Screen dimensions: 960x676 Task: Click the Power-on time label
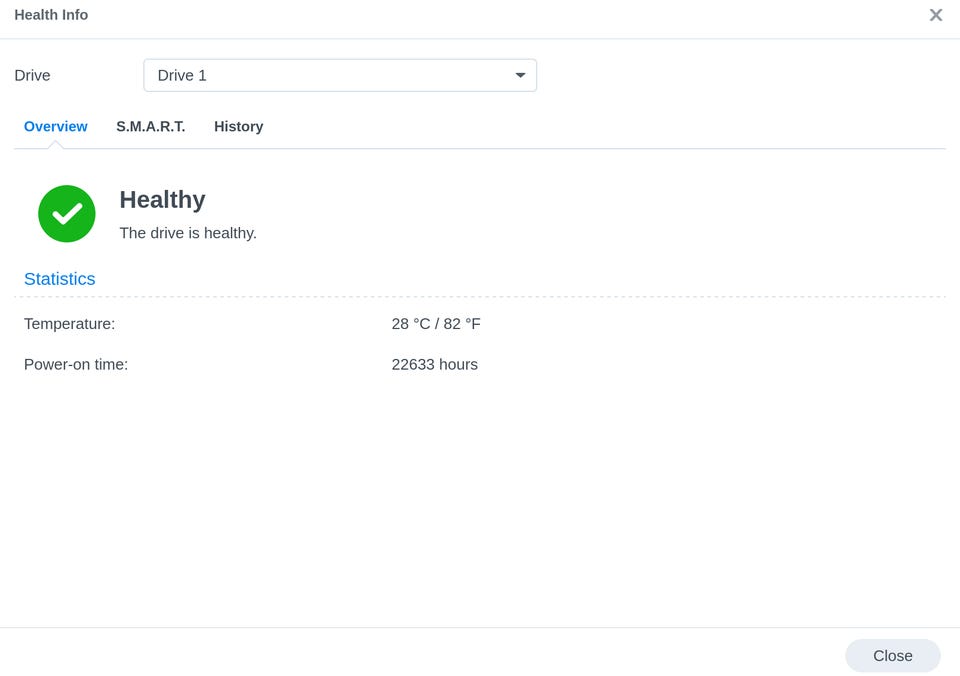76,364
